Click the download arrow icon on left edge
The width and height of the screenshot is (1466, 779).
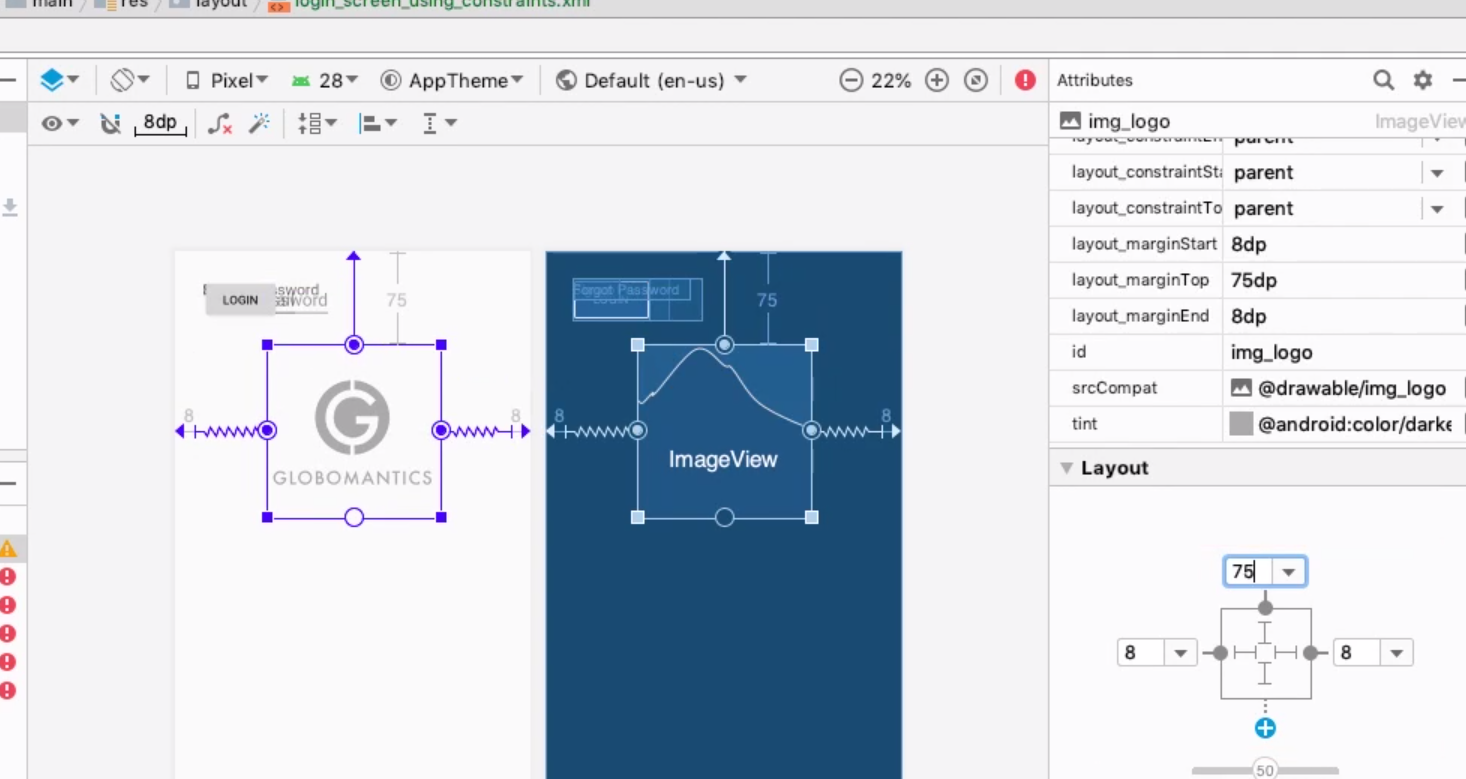(10, 207)
